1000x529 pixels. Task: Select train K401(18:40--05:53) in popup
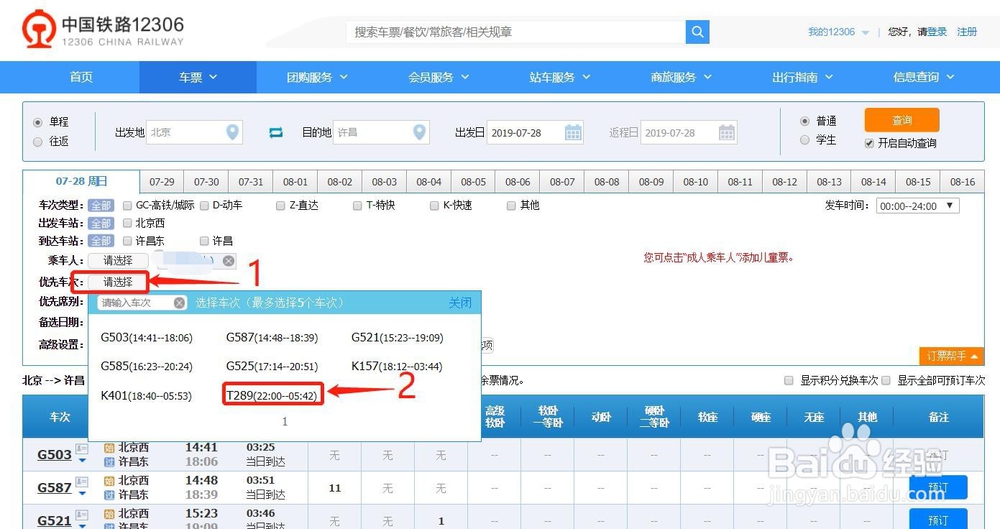click(x=146, y=396)
